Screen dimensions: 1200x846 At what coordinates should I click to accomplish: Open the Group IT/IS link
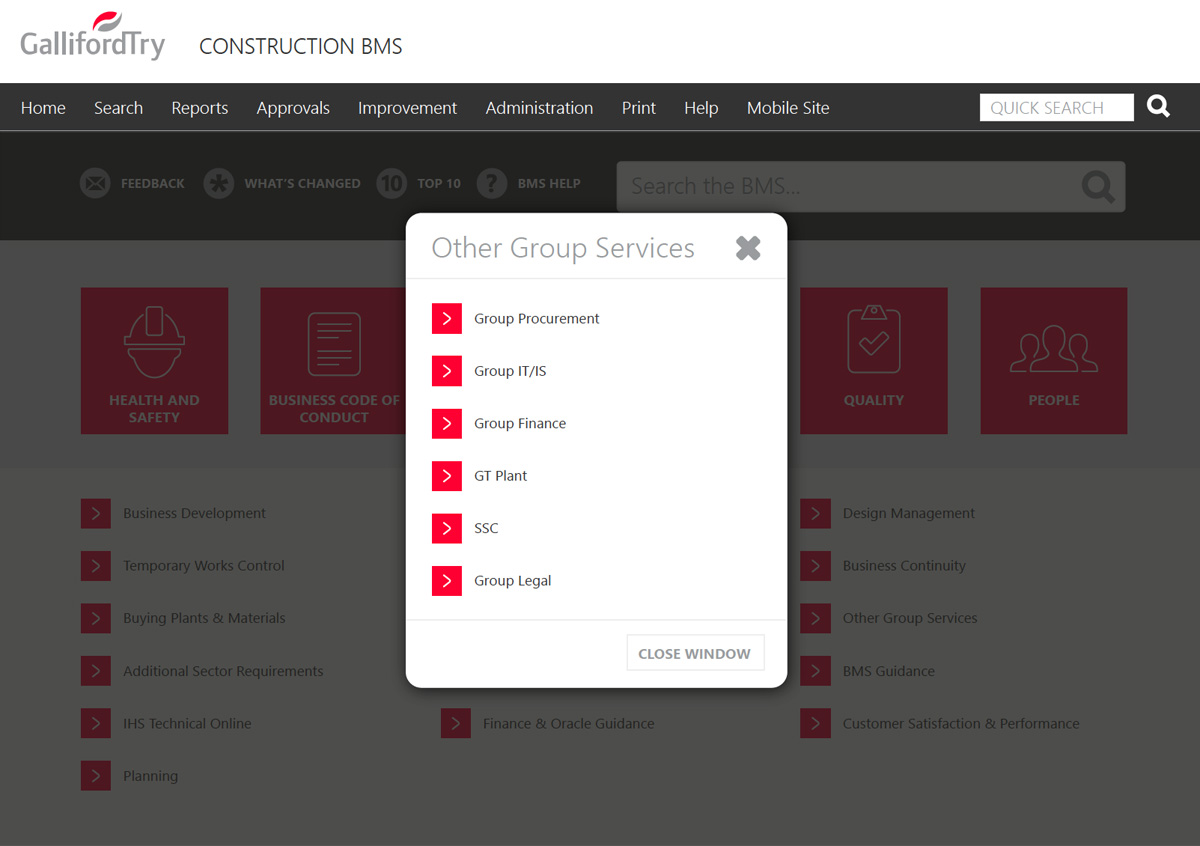(x=510, y=371)
